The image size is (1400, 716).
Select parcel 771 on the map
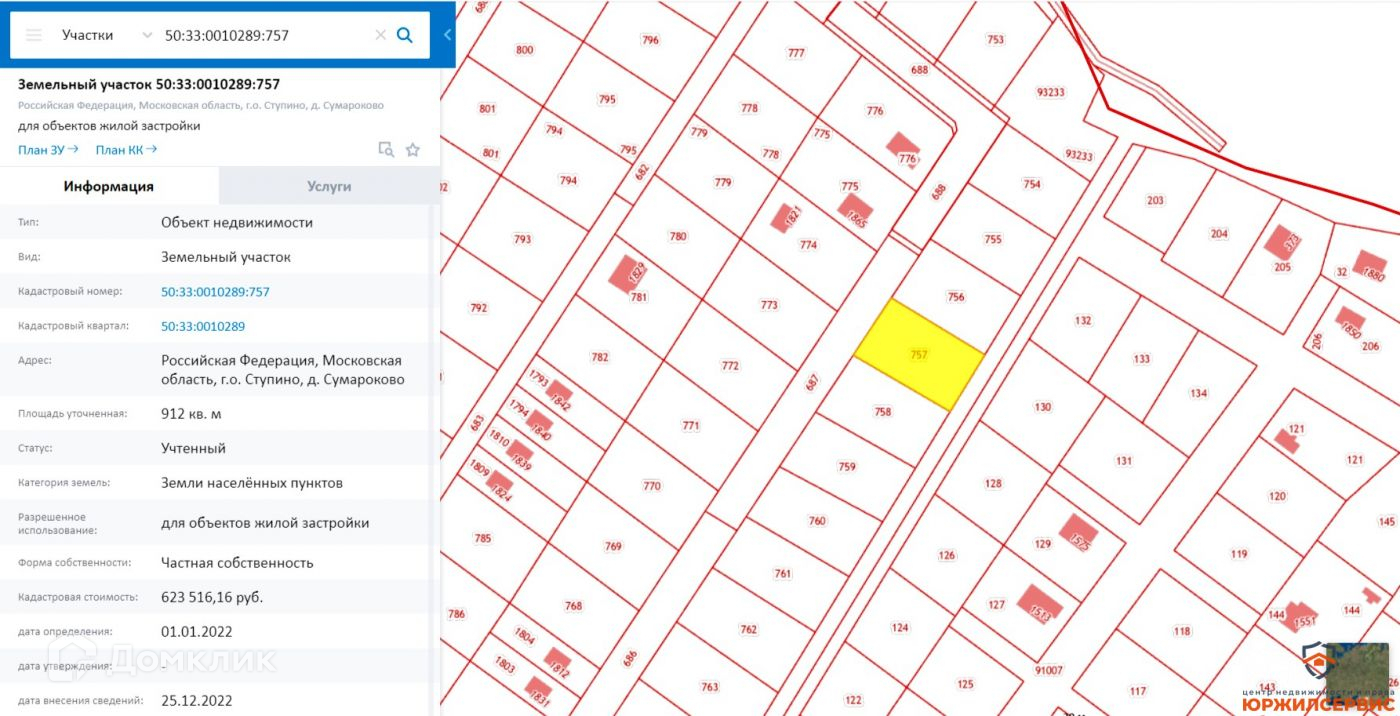click(691, 425)
